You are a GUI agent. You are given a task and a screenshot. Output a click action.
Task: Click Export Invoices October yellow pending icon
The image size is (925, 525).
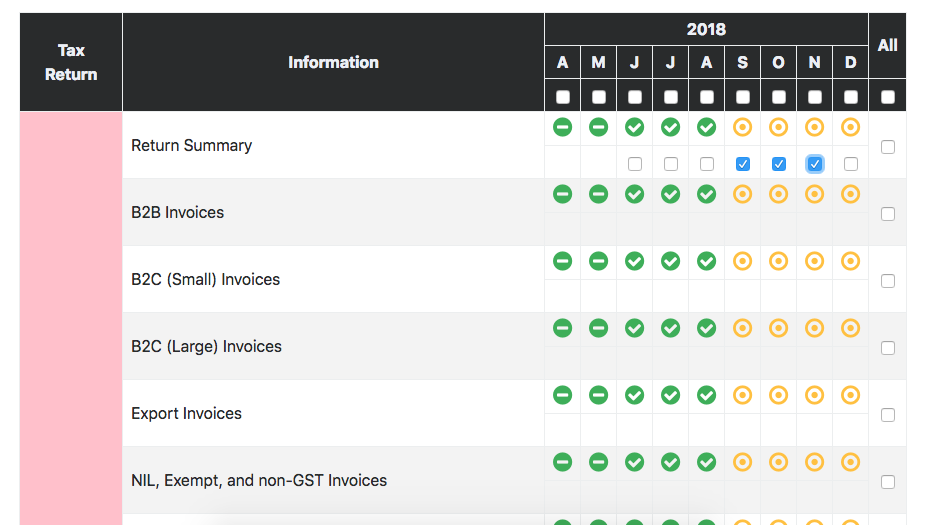pos(778,395)
